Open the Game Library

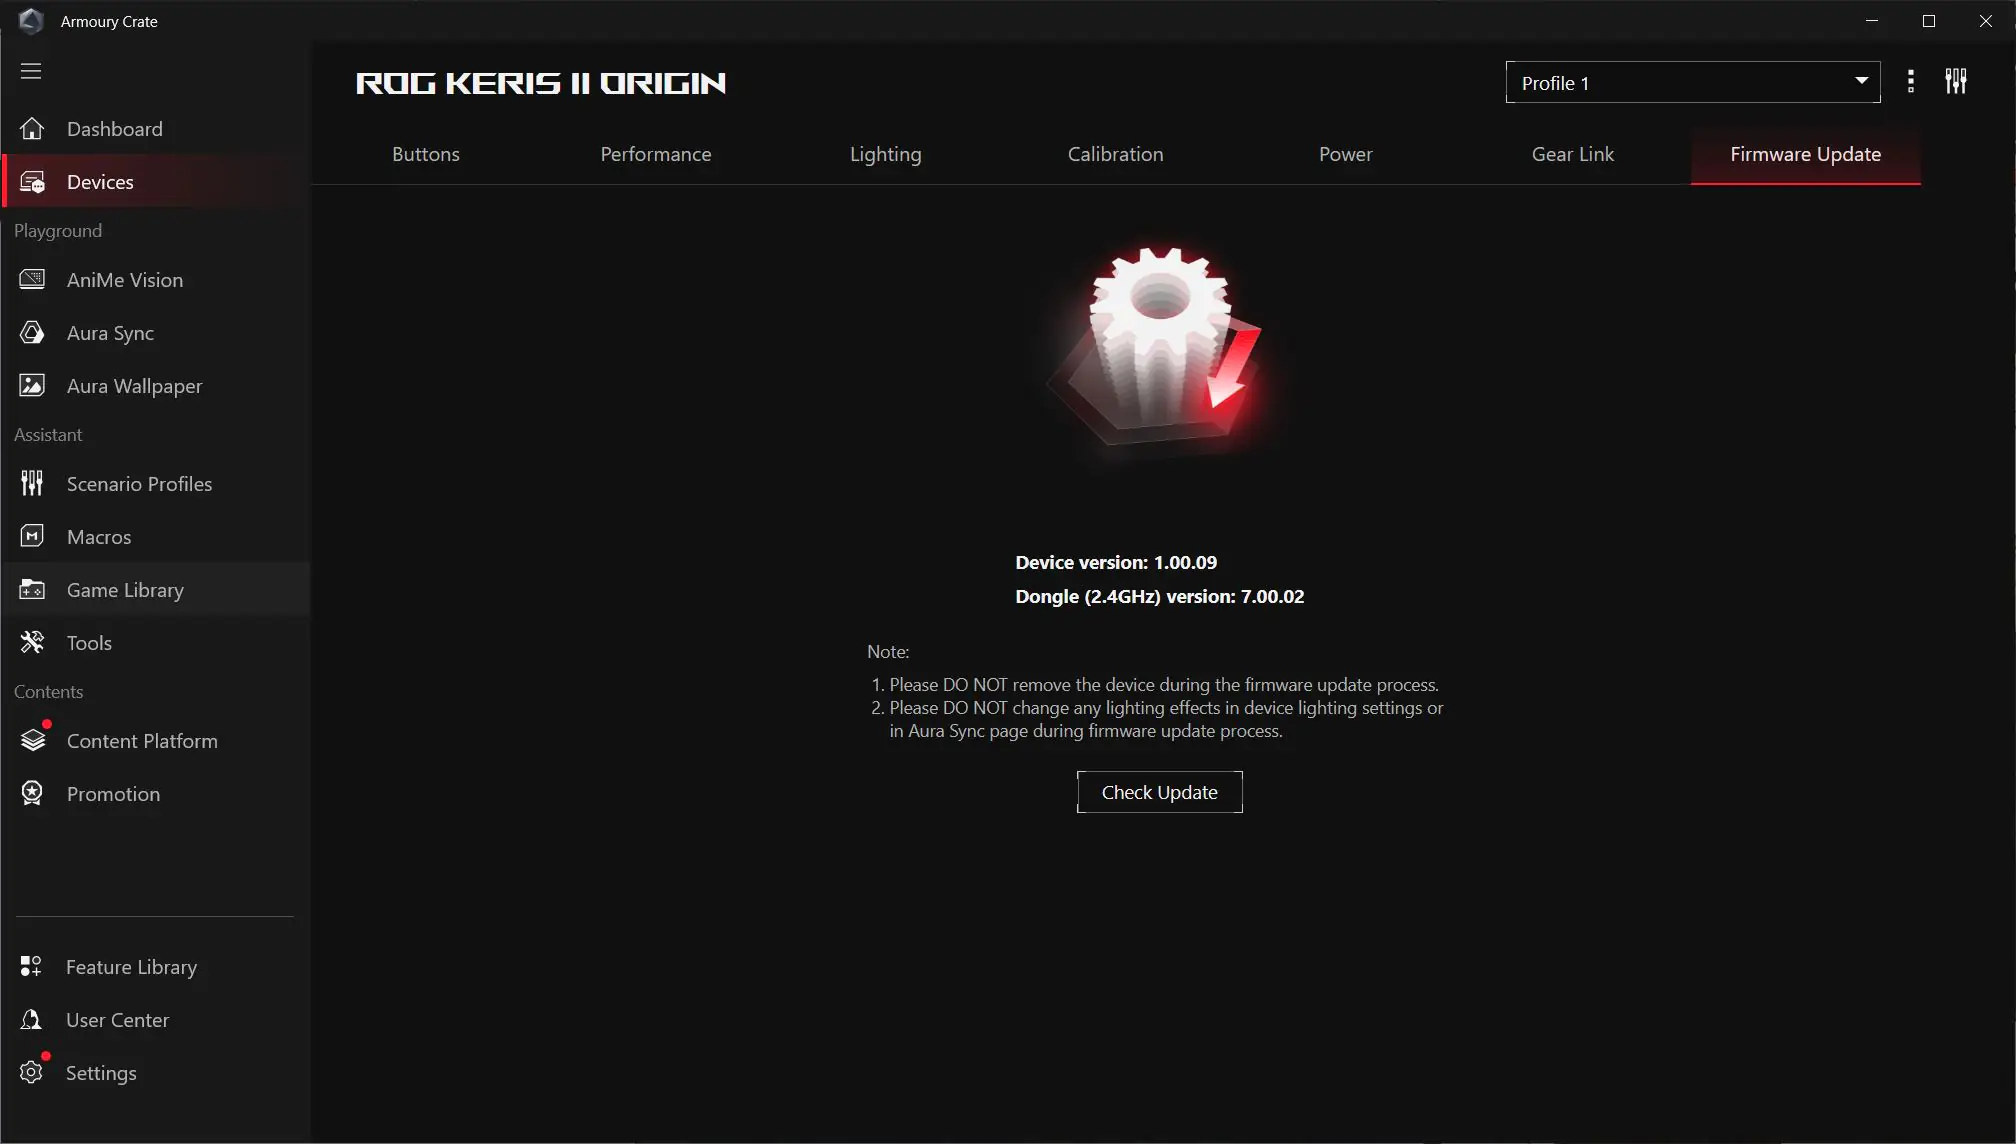124,590
